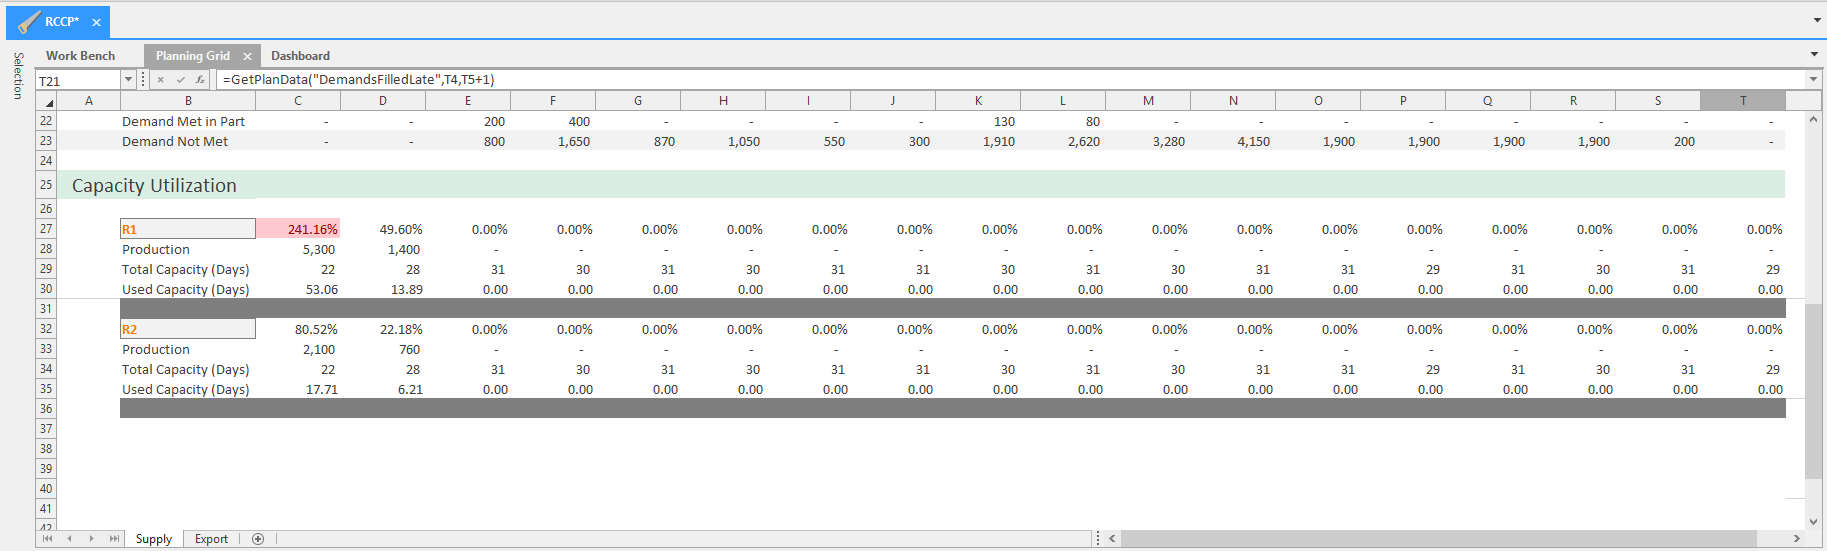Select the Supply sheet tab
Viewport: 1827px width, 551px height.
[x=154, y=539]
